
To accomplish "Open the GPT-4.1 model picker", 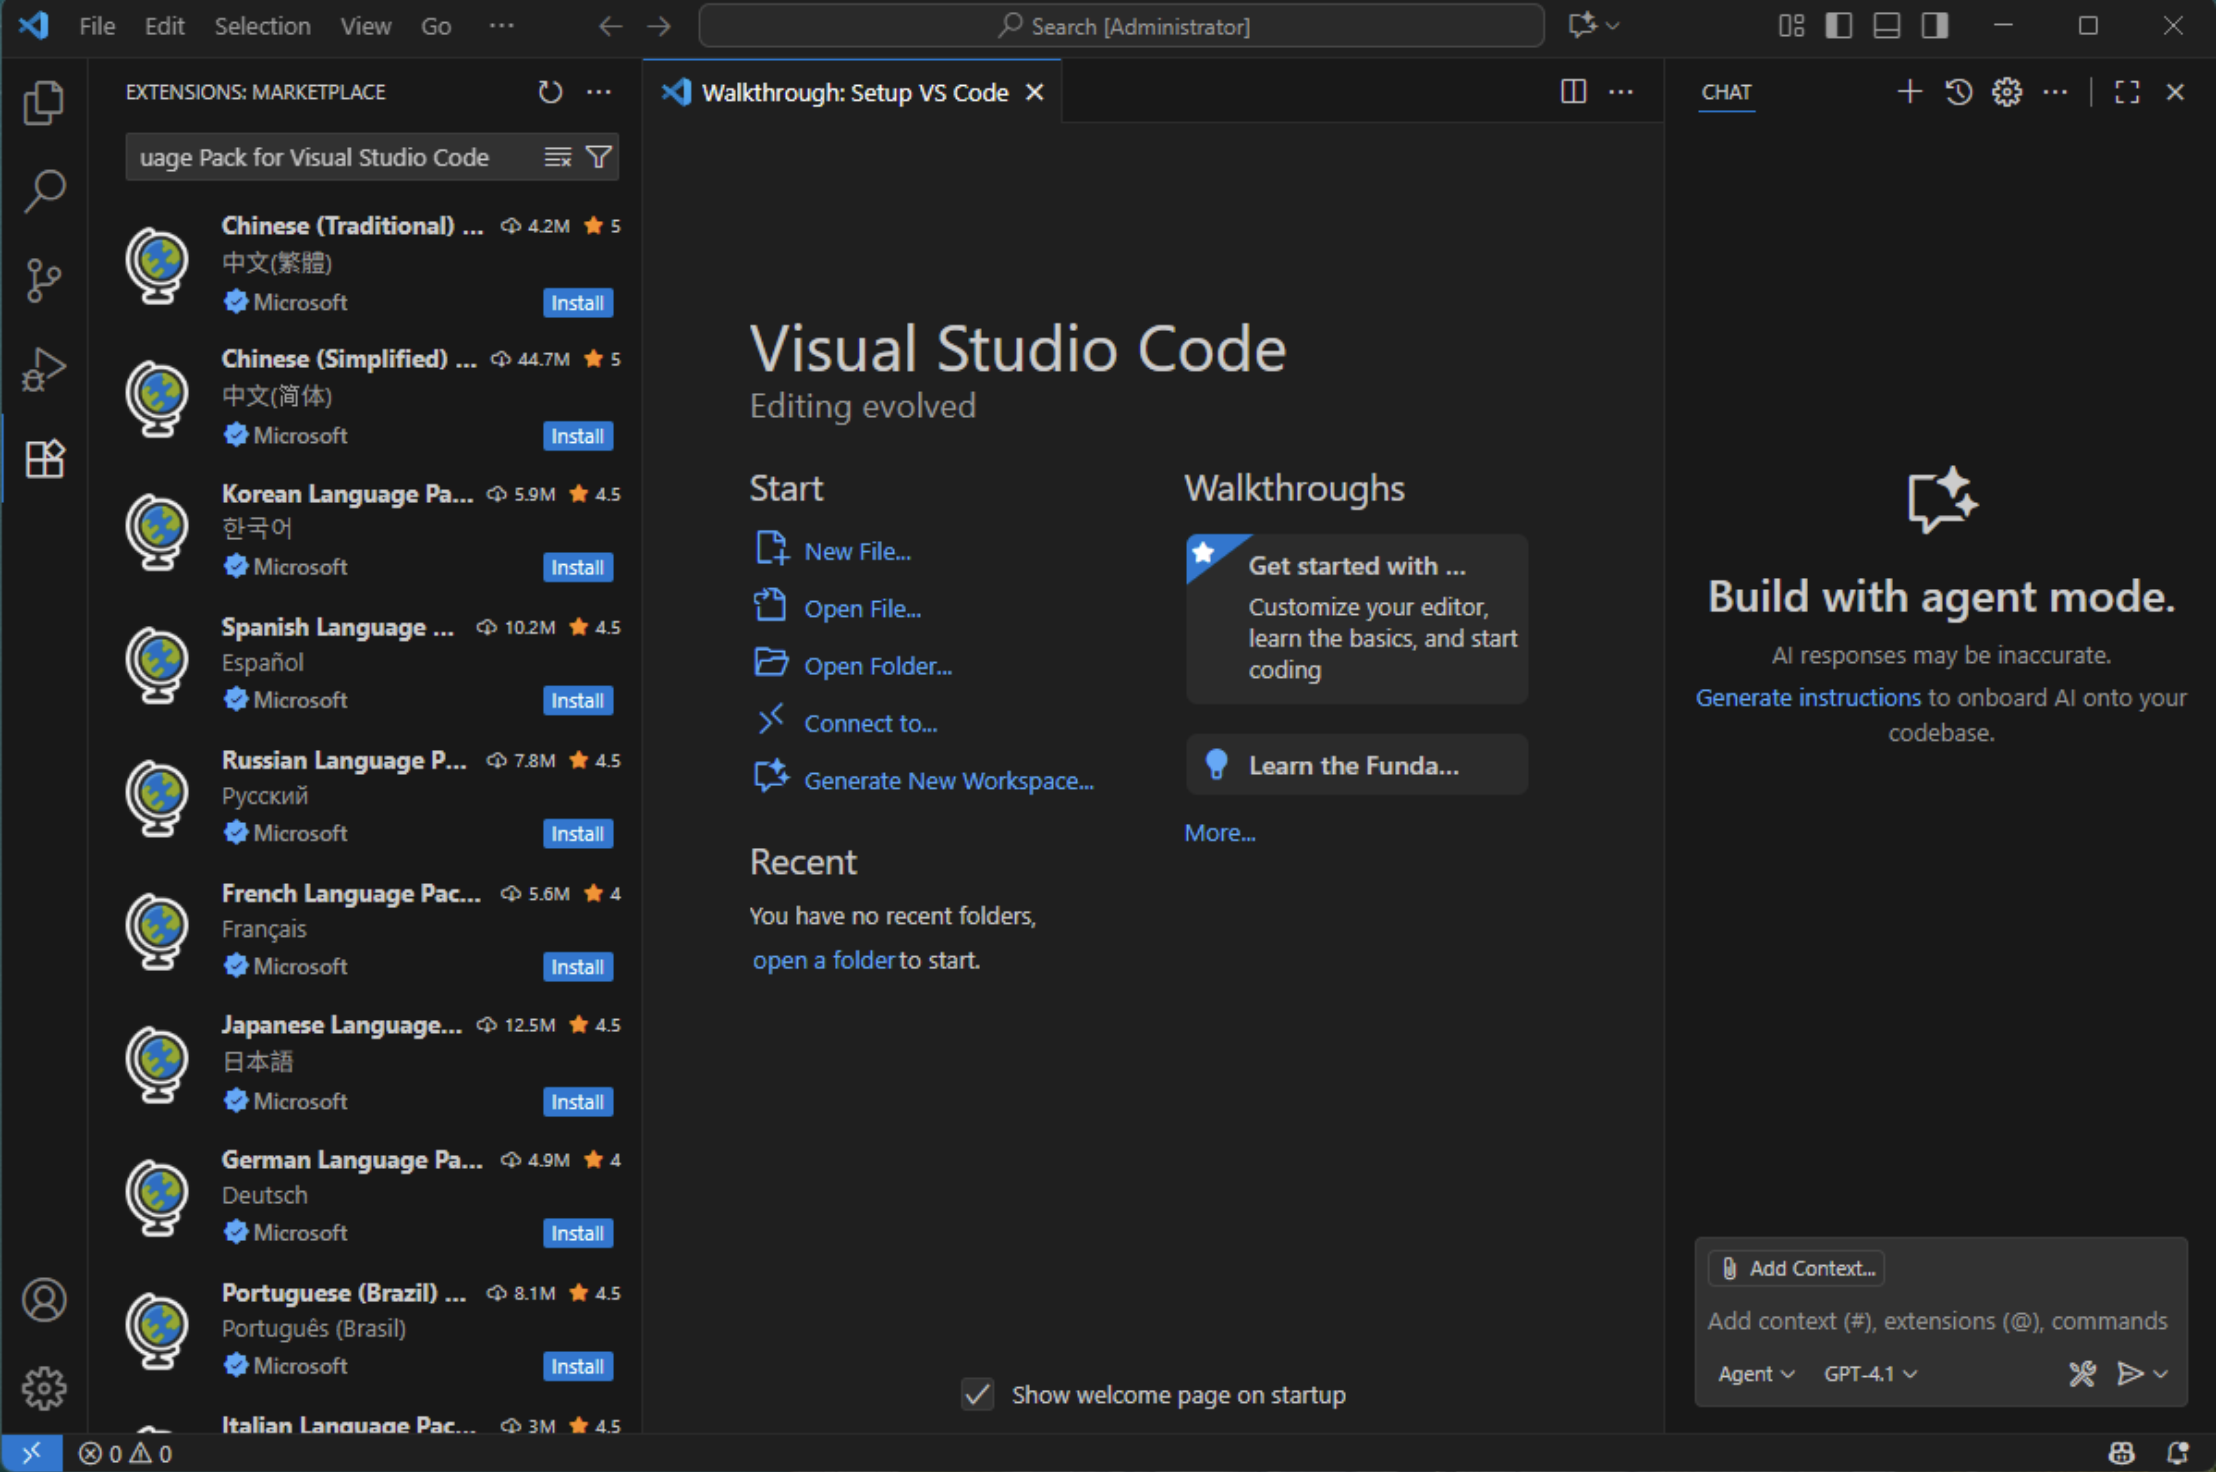I will point(1869,1374).
